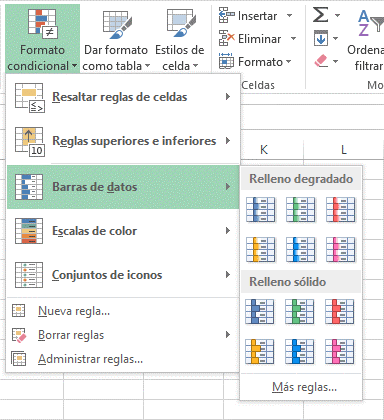Open Estilos de celda gallery
Screen dimensions: 384x420
tap(180, 39)
